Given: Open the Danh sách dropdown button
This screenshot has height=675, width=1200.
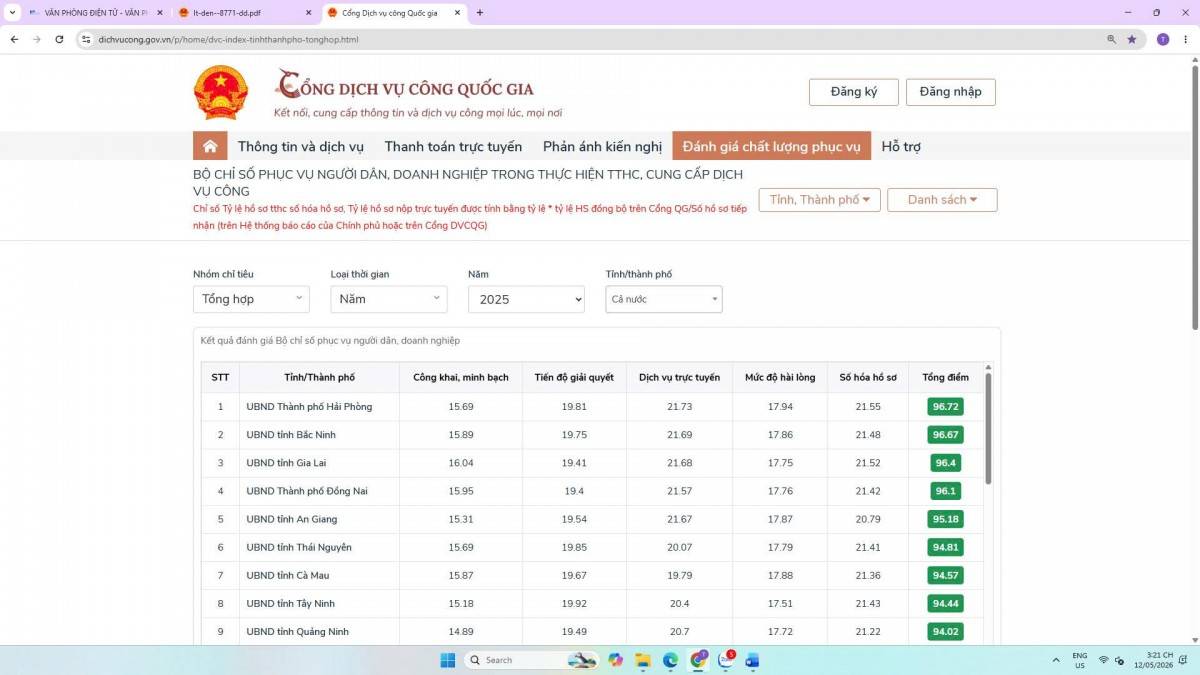Looking at the screenshot, I should [942, 200].
